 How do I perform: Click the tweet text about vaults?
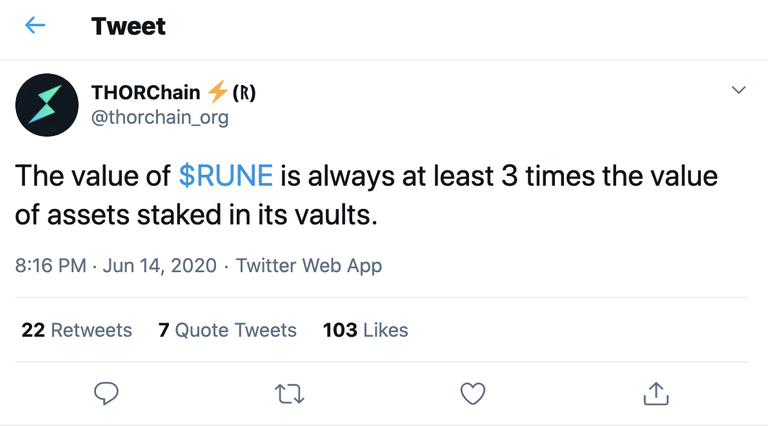coord(366,195)
